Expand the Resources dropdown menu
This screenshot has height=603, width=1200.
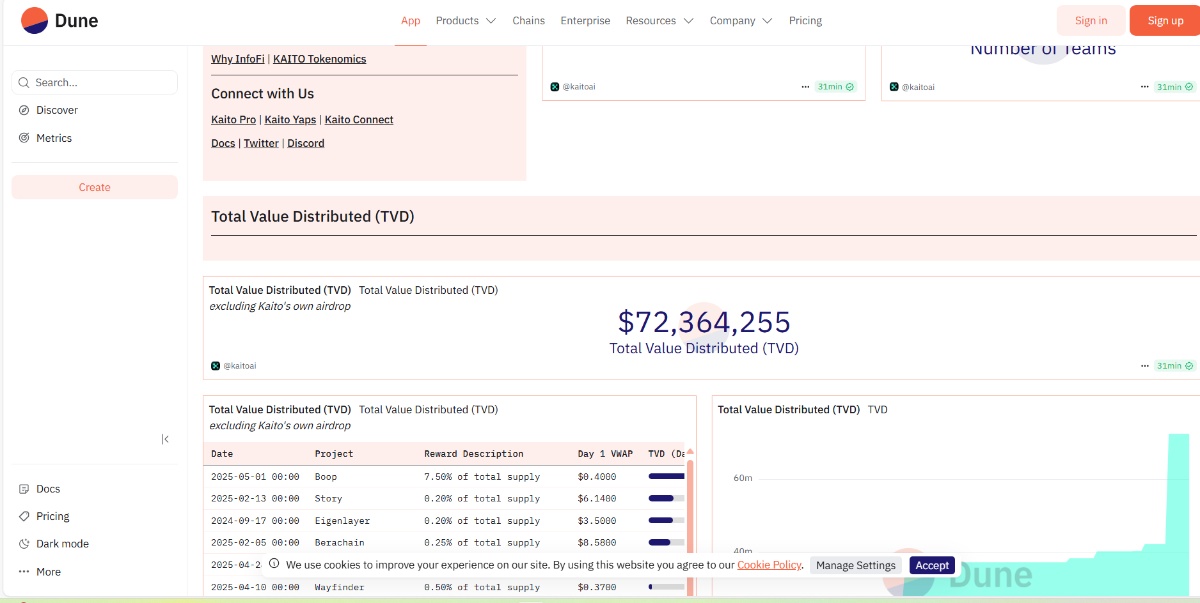tap(659, 21)
